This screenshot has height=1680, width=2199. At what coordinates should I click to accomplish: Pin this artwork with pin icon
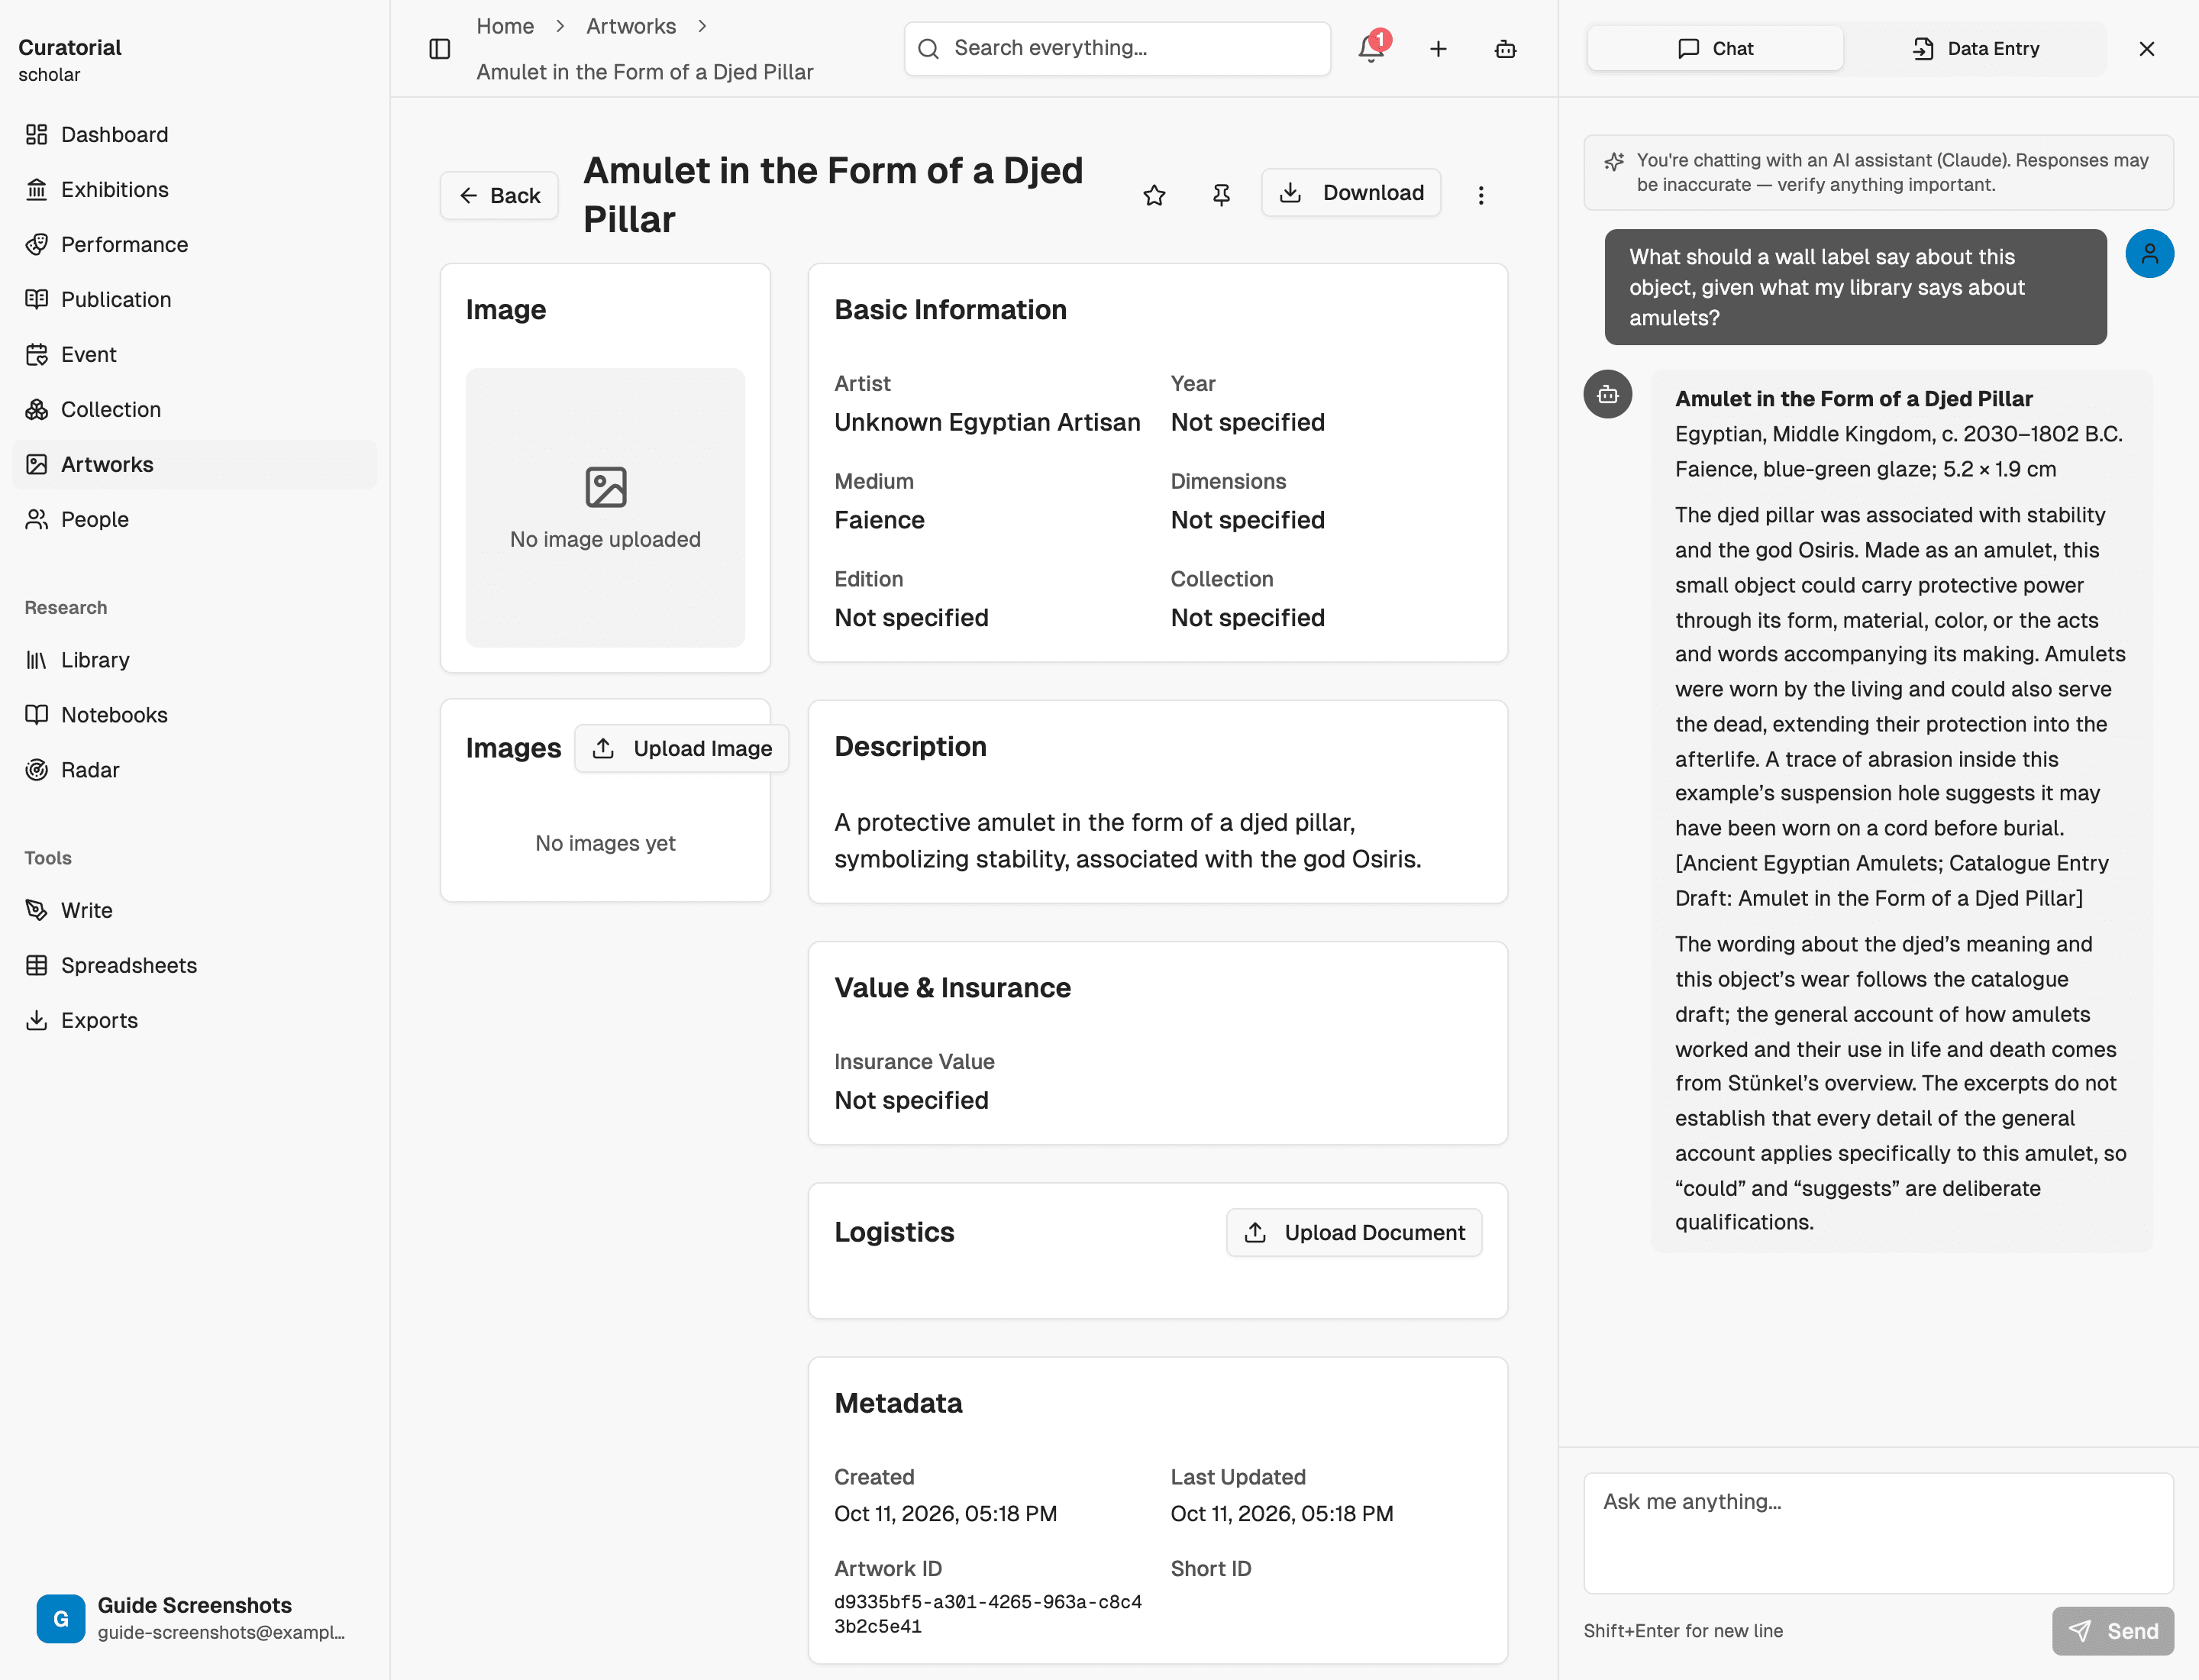[x=1221, y=195]
